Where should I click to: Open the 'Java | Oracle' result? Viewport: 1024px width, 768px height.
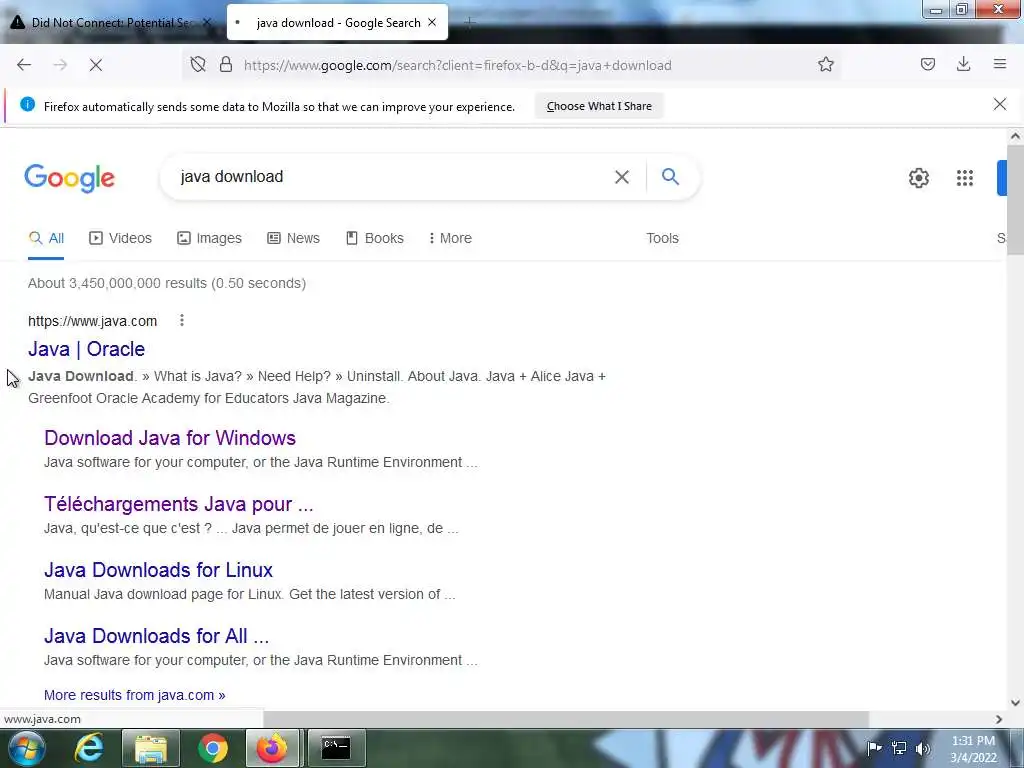tap(86, 349)
